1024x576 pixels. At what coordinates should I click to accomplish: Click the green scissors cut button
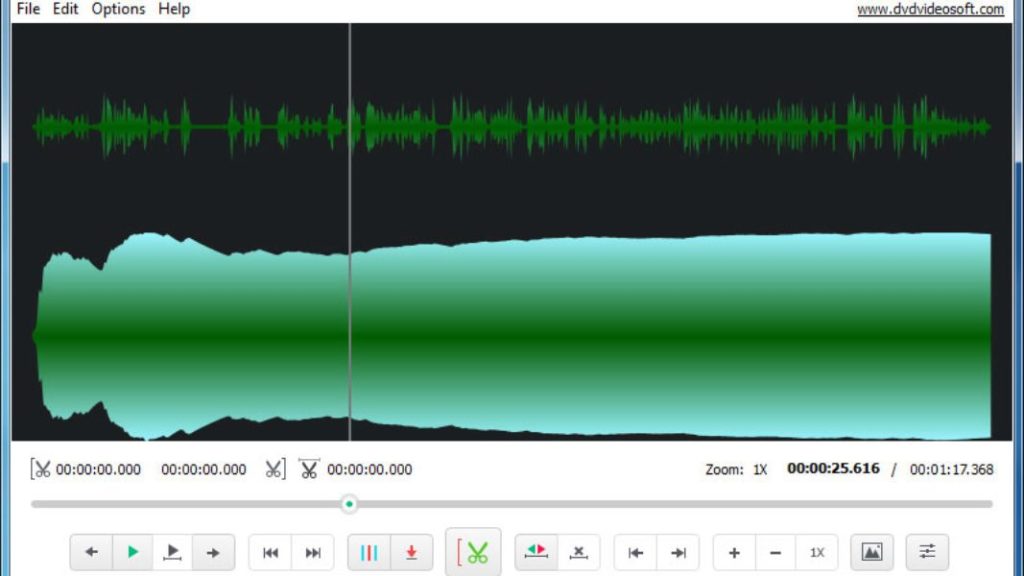pyautogui.click(x=473, y=552)
